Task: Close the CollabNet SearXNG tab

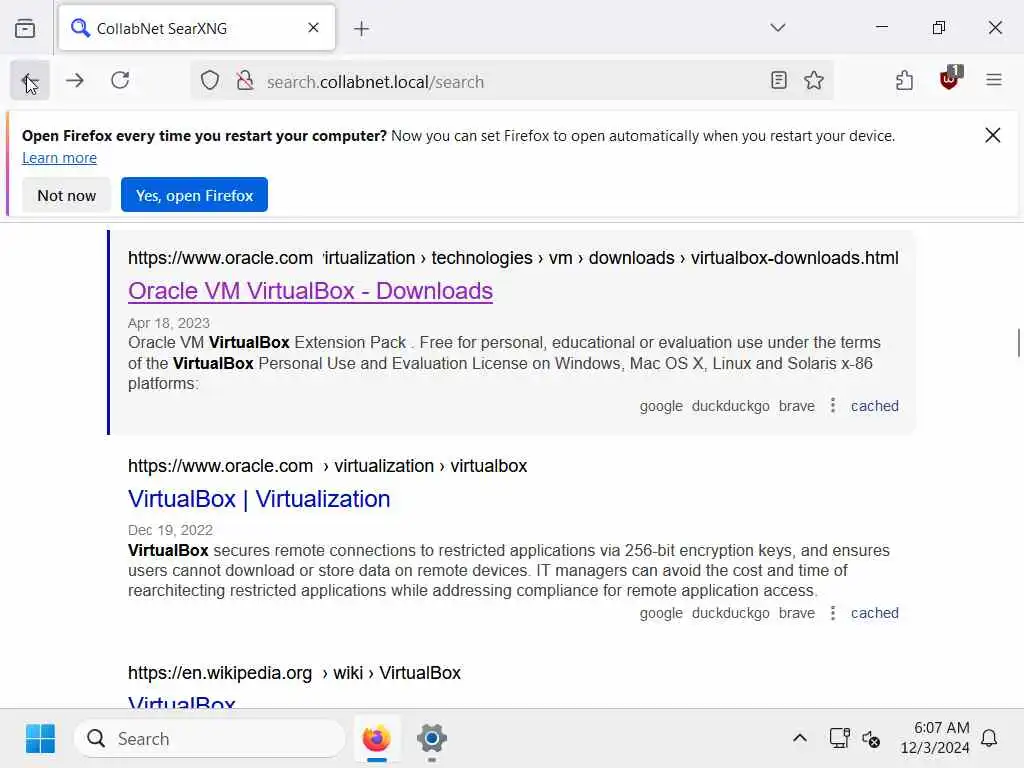Action: 313,27
